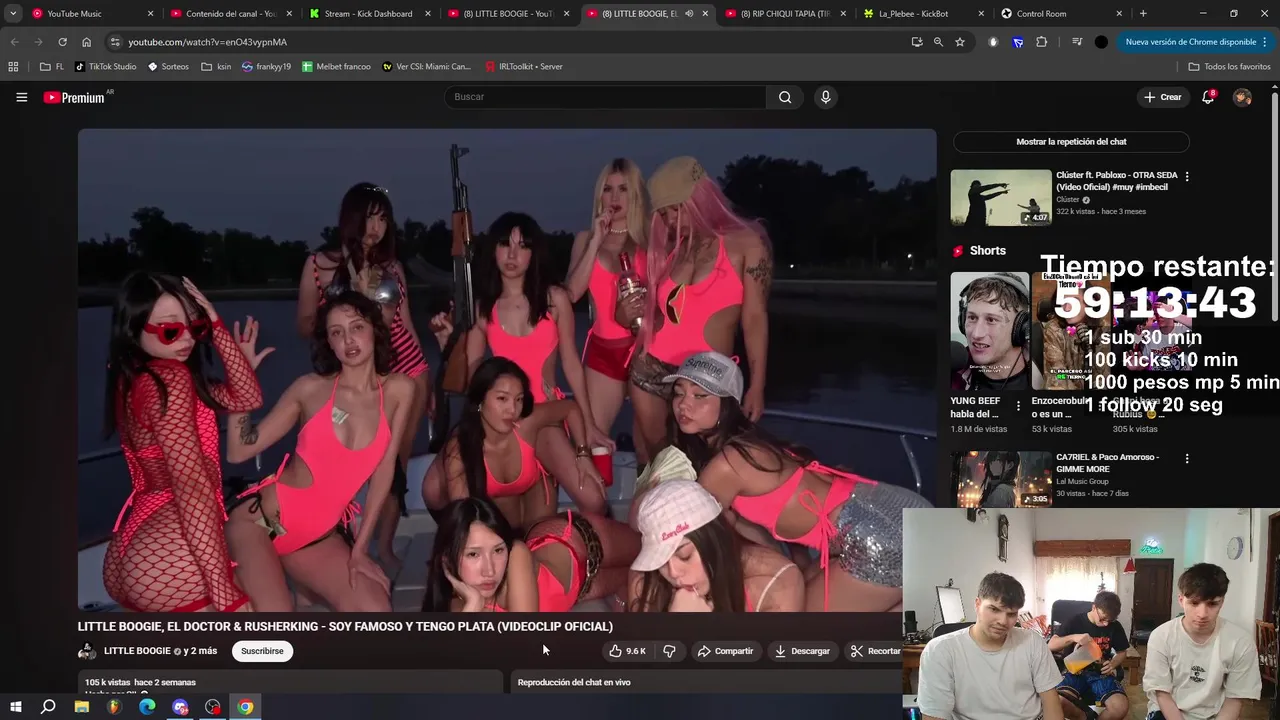1280x720 pixels.
Task: Reload the current page
Action: click(62, 42)
